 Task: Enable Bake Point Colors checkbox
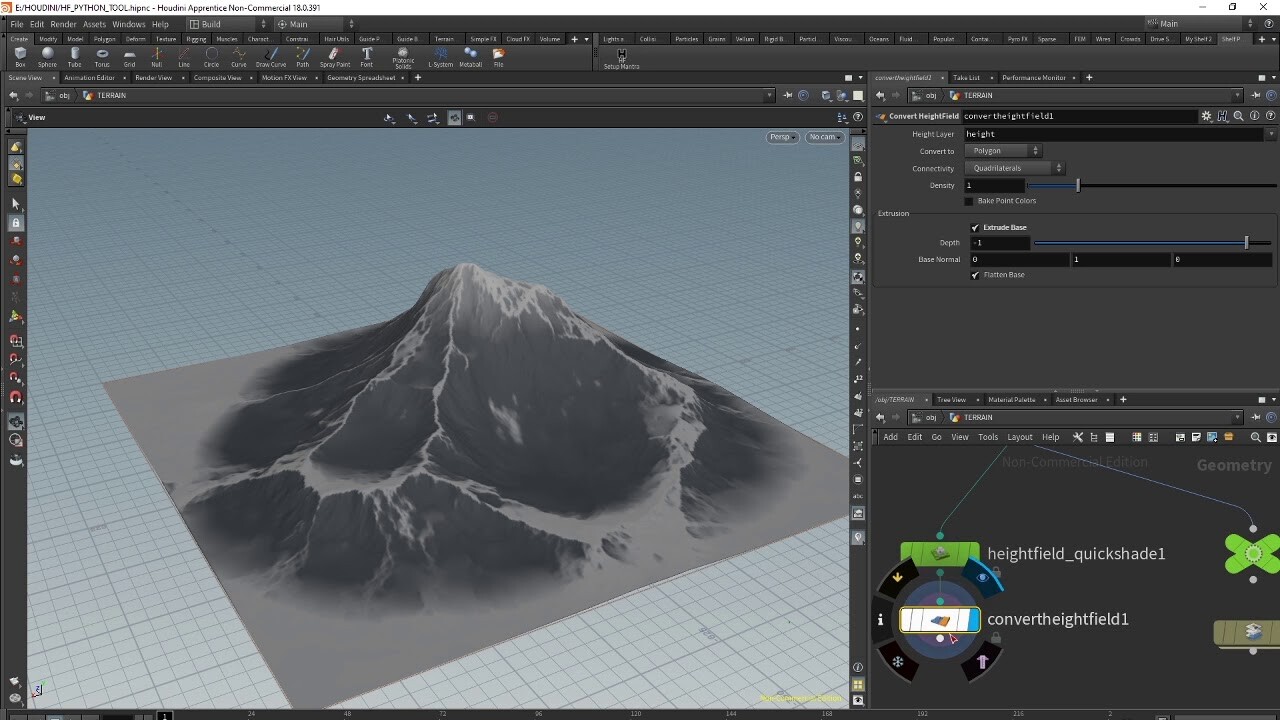pos(969,201)
